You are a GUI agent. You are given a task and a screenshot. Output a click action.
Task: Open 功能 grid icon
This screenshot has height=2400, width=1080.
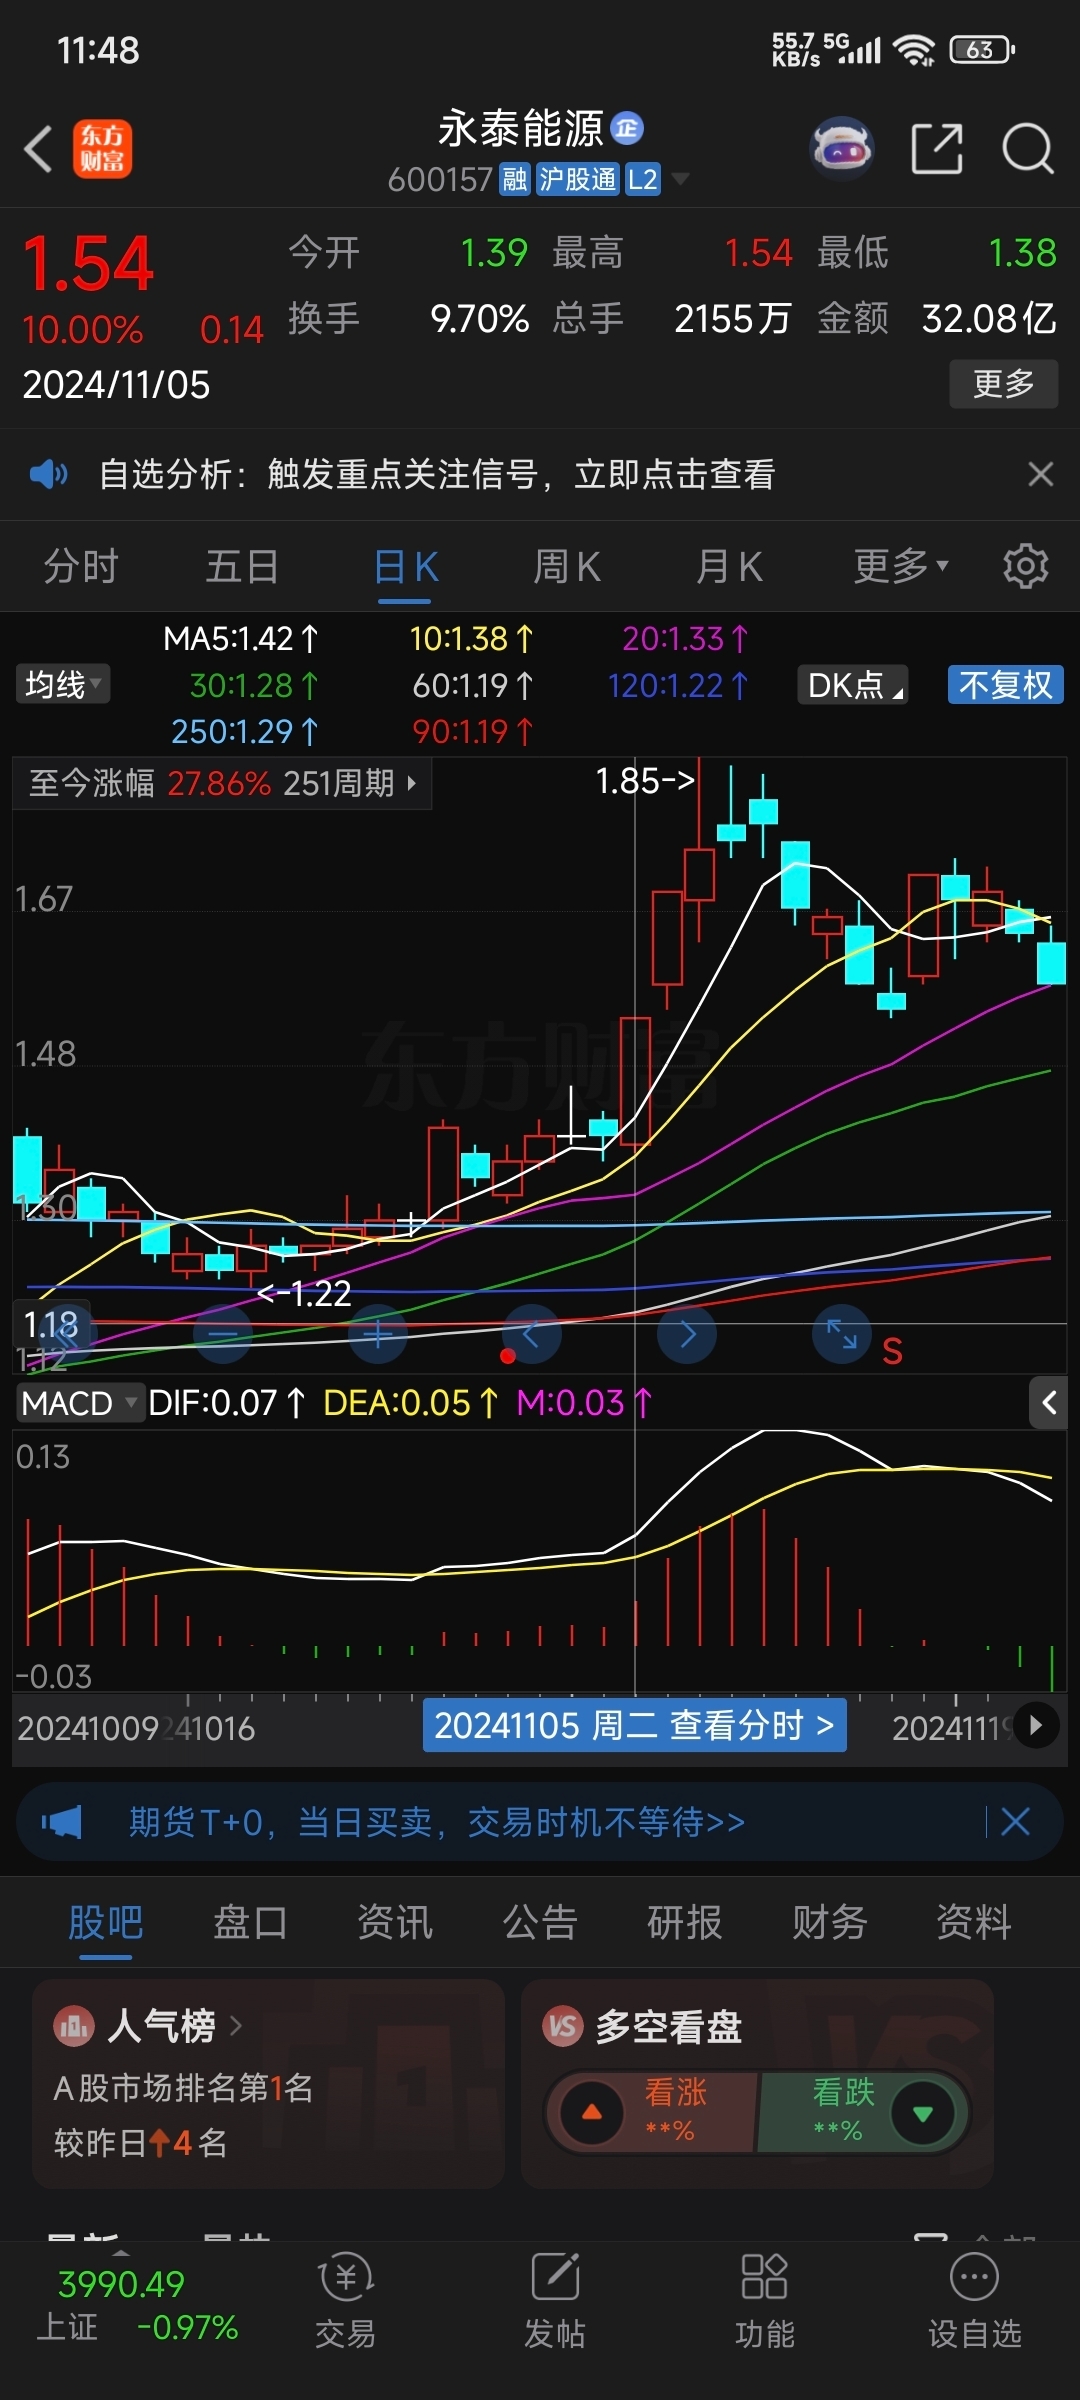click(x=765, y=2302)
